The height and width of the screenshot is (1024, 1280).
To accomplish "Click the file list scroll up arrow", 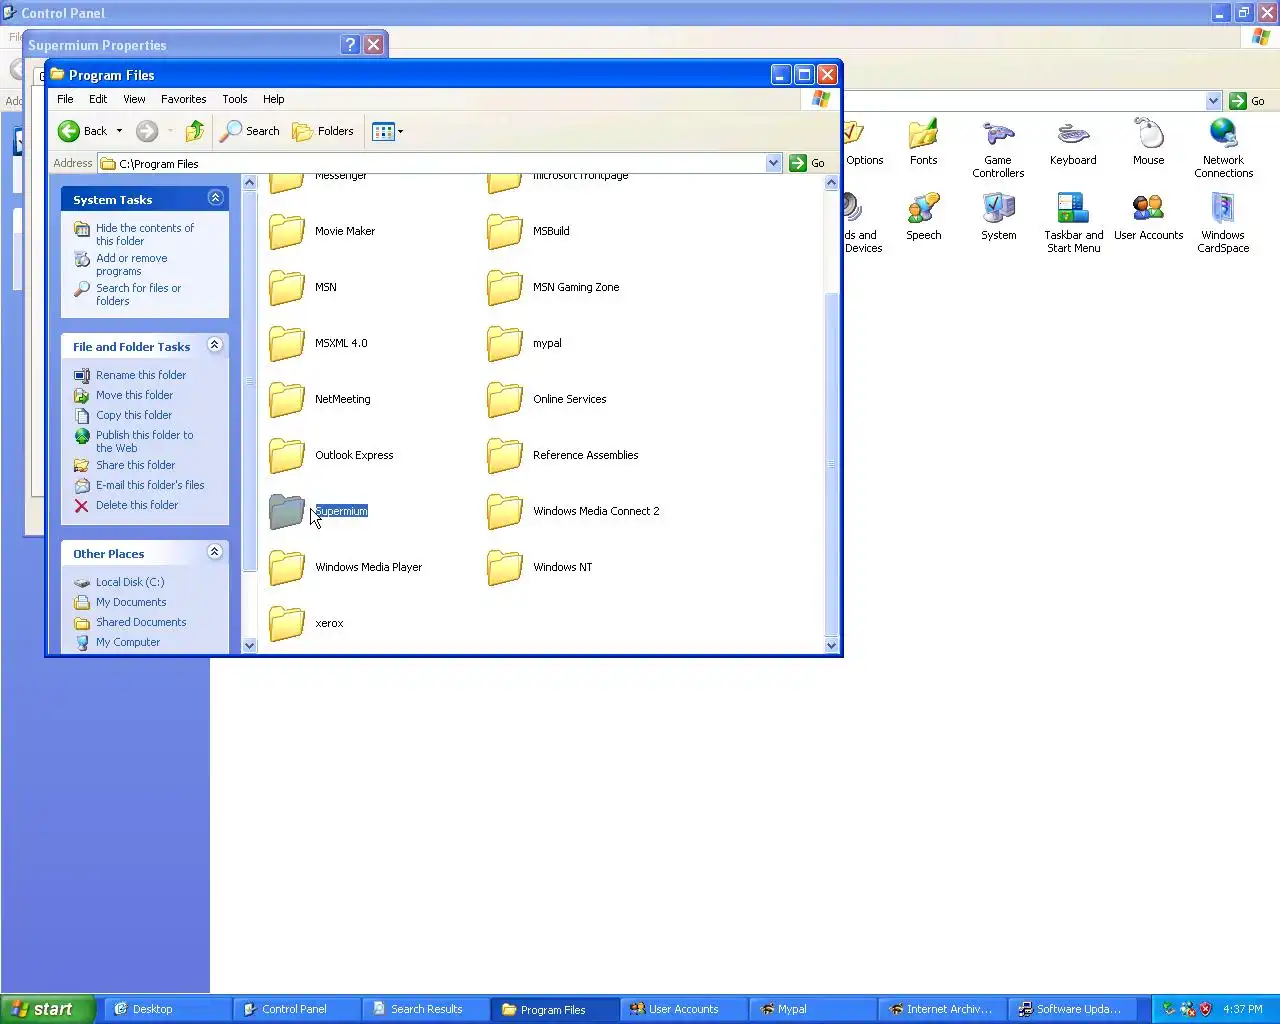I will (831, 183).
